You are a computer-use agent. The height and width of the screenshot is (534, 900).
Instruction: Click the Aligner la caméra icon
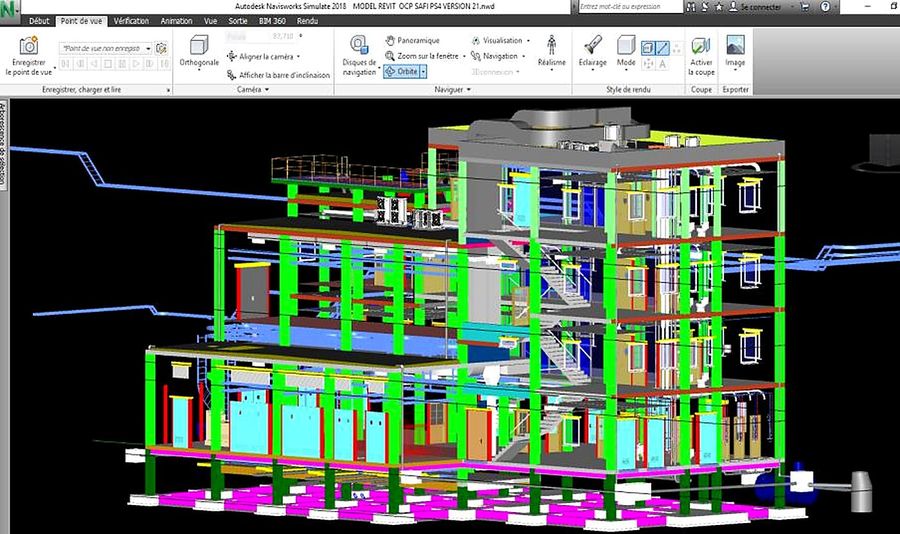[x=231, y=56]
